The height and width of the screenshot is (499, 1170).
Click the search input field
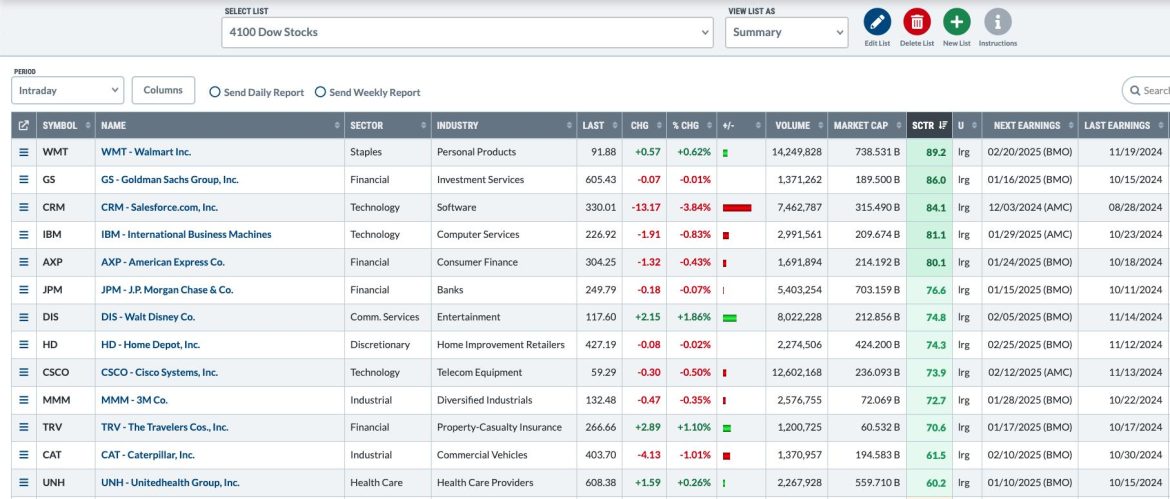1150,90
